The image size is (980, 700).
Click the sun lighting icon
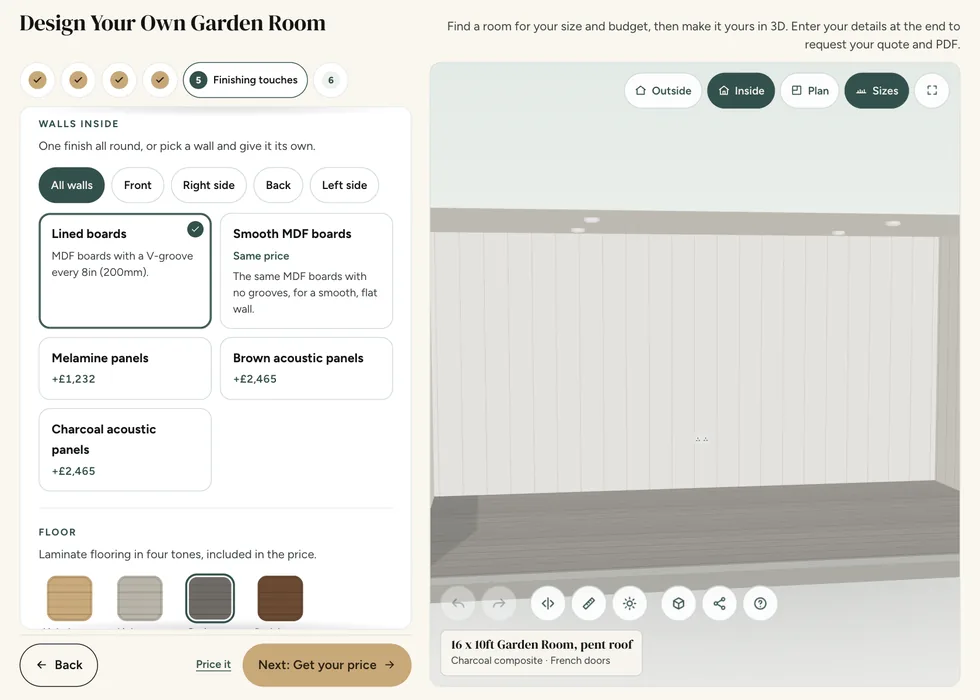[629, 603]
